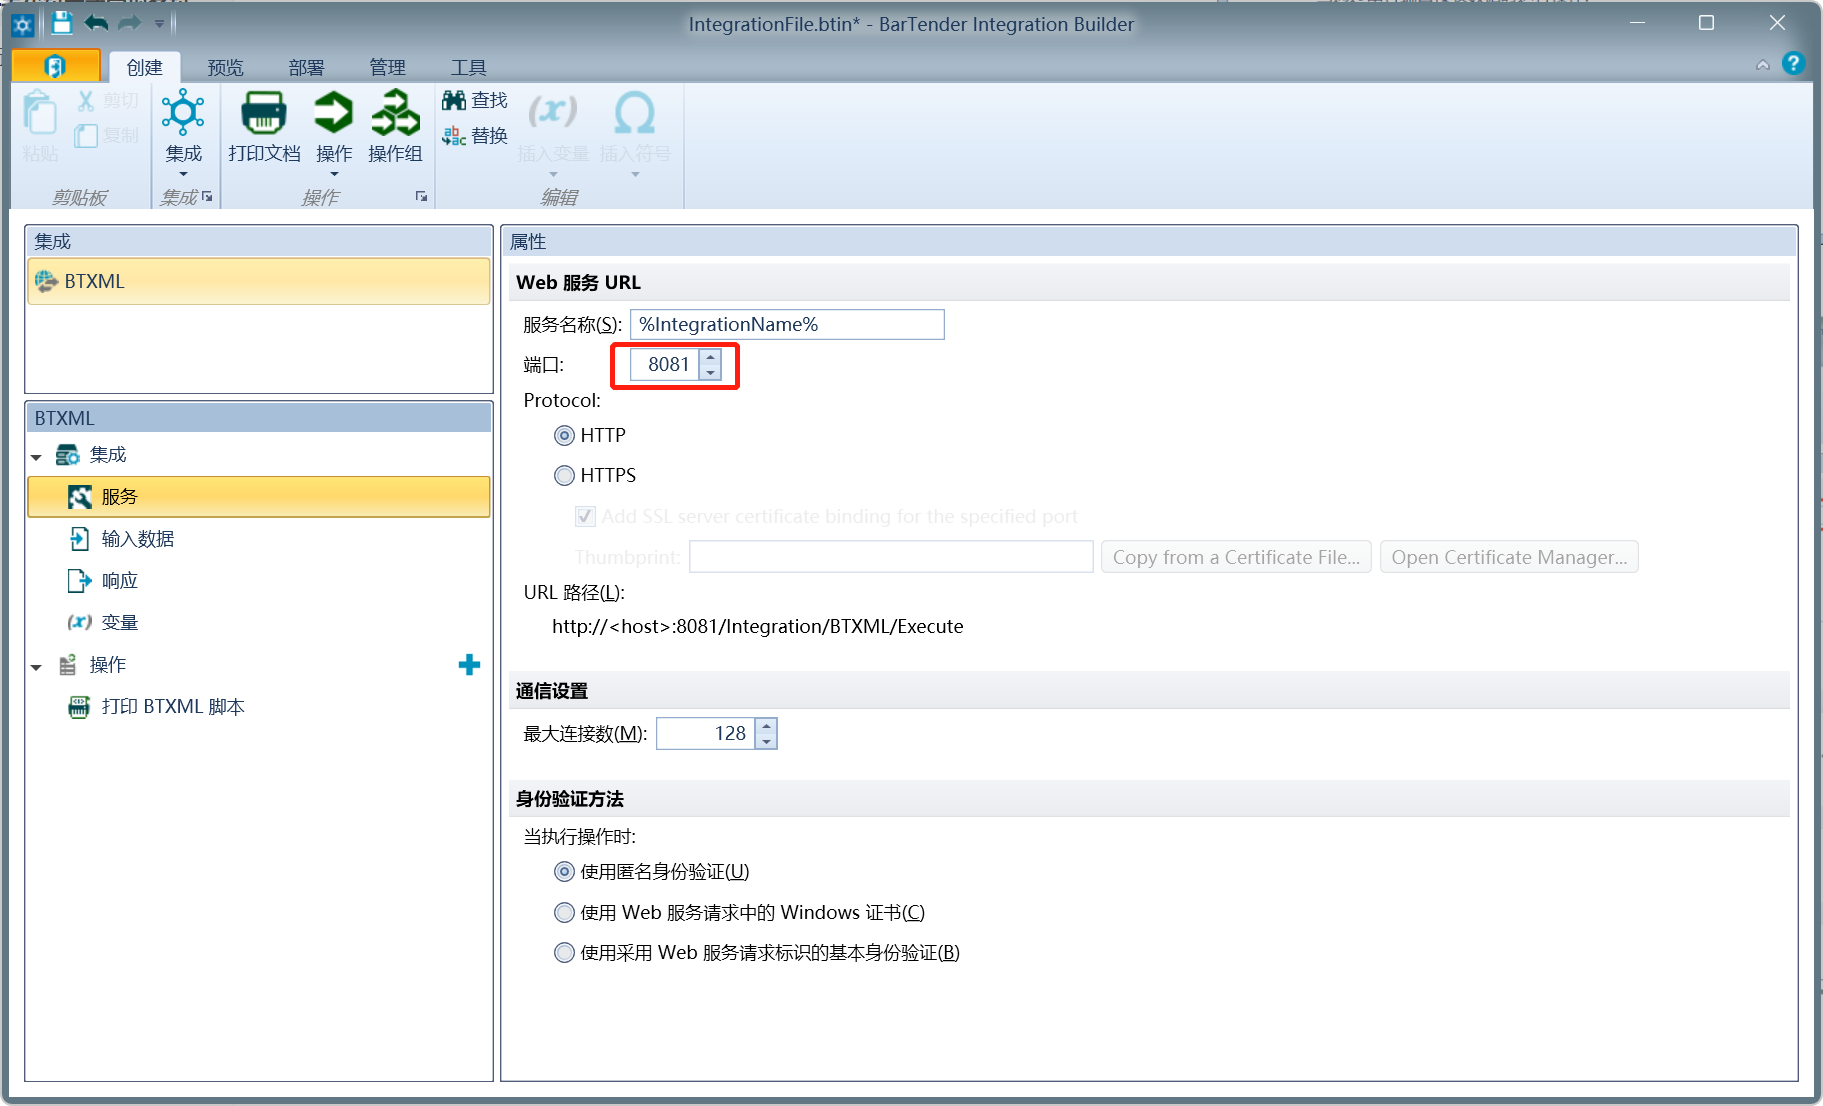Click the Undo arrow in the title bar

tap(96, 23)
